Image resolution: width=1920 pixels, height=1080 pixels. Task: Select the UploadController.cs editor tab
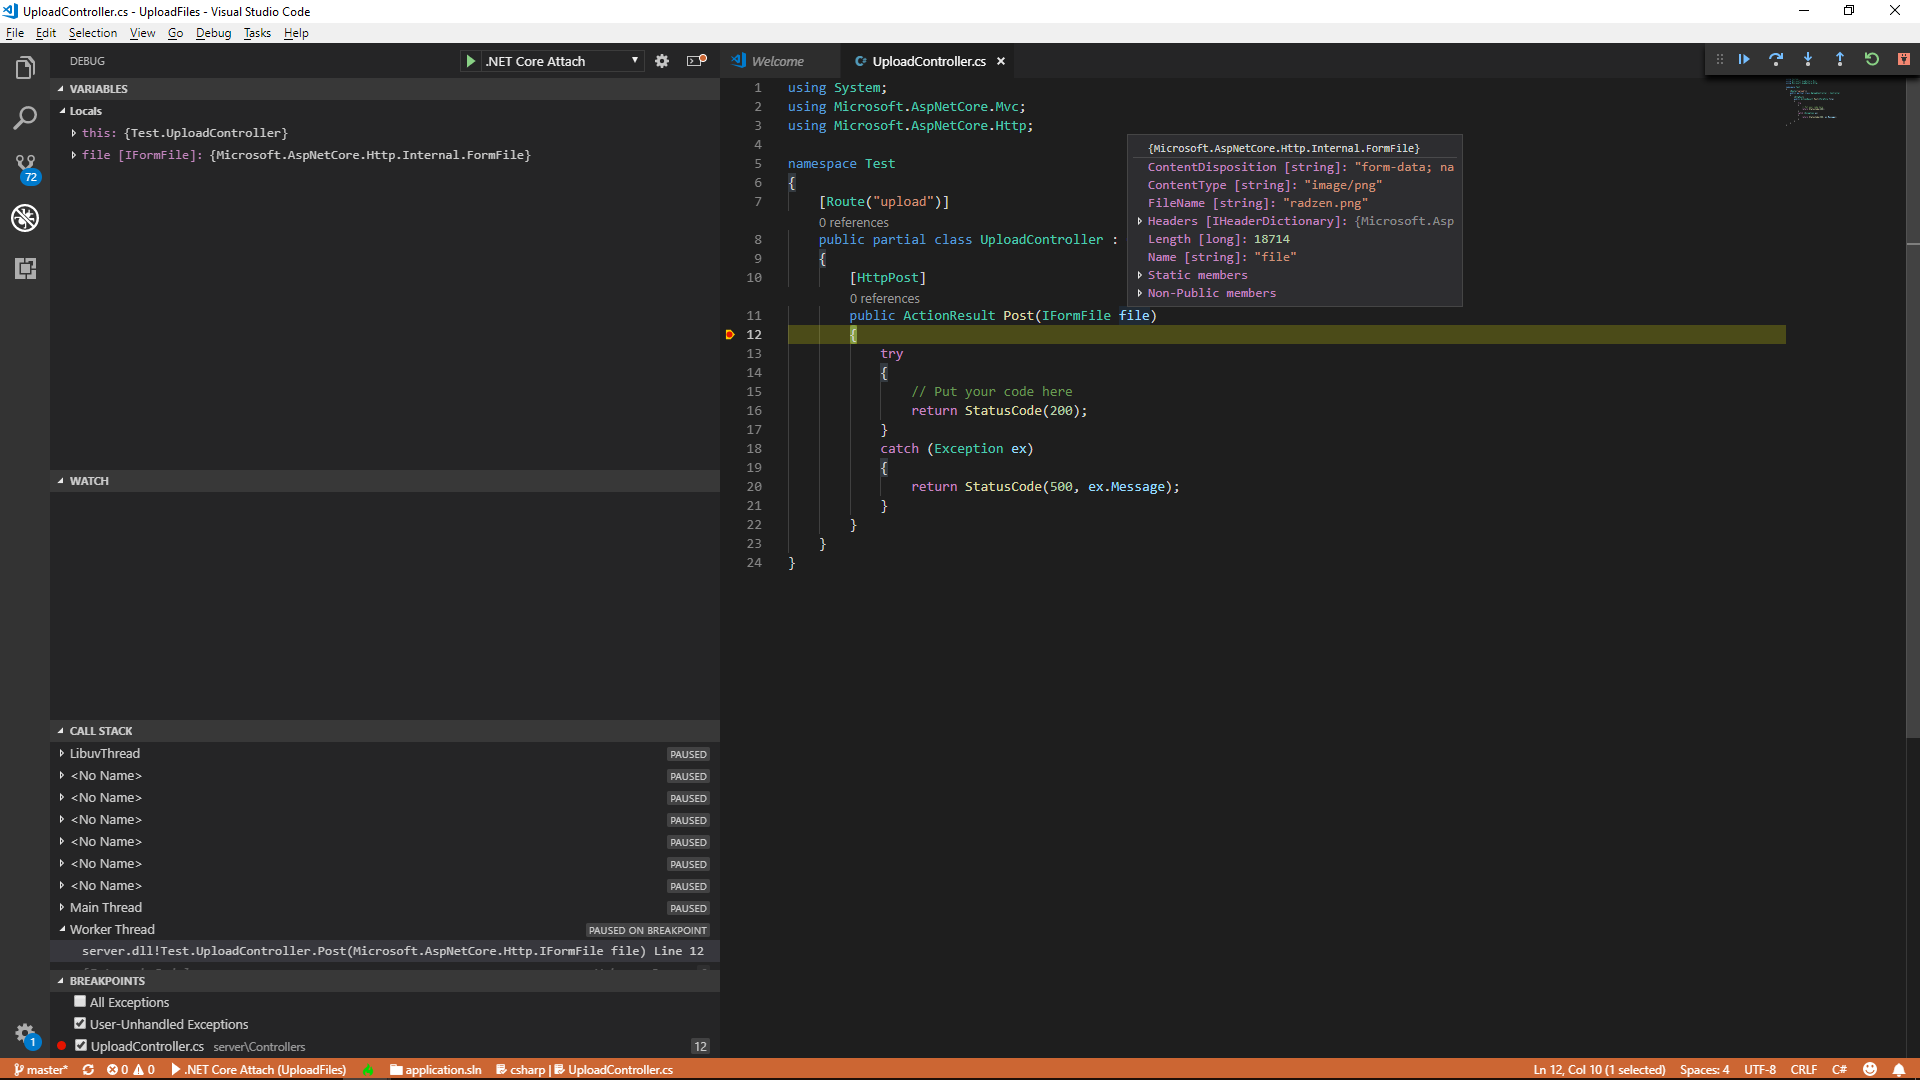(x=928, y=61)
